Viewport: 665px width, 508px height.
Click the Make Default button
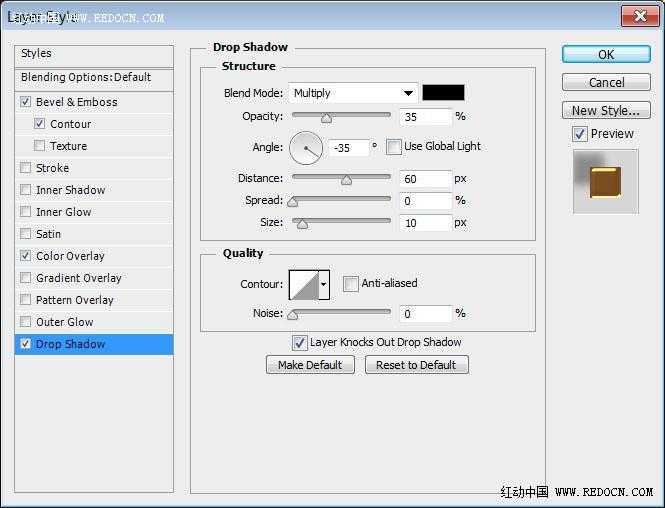[x=310, y=365]
